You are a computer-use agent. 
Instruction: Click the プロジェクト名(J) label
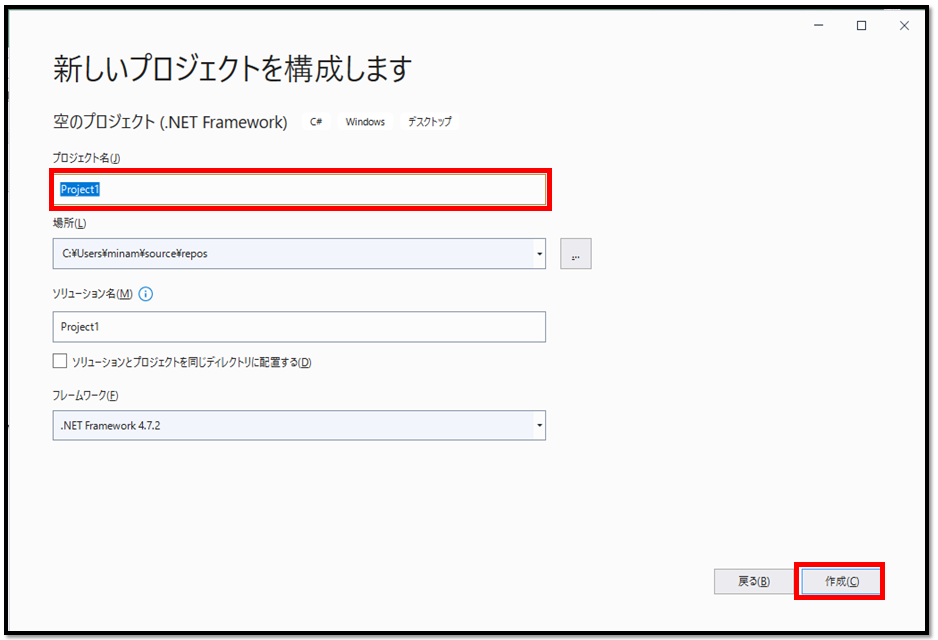86,158
